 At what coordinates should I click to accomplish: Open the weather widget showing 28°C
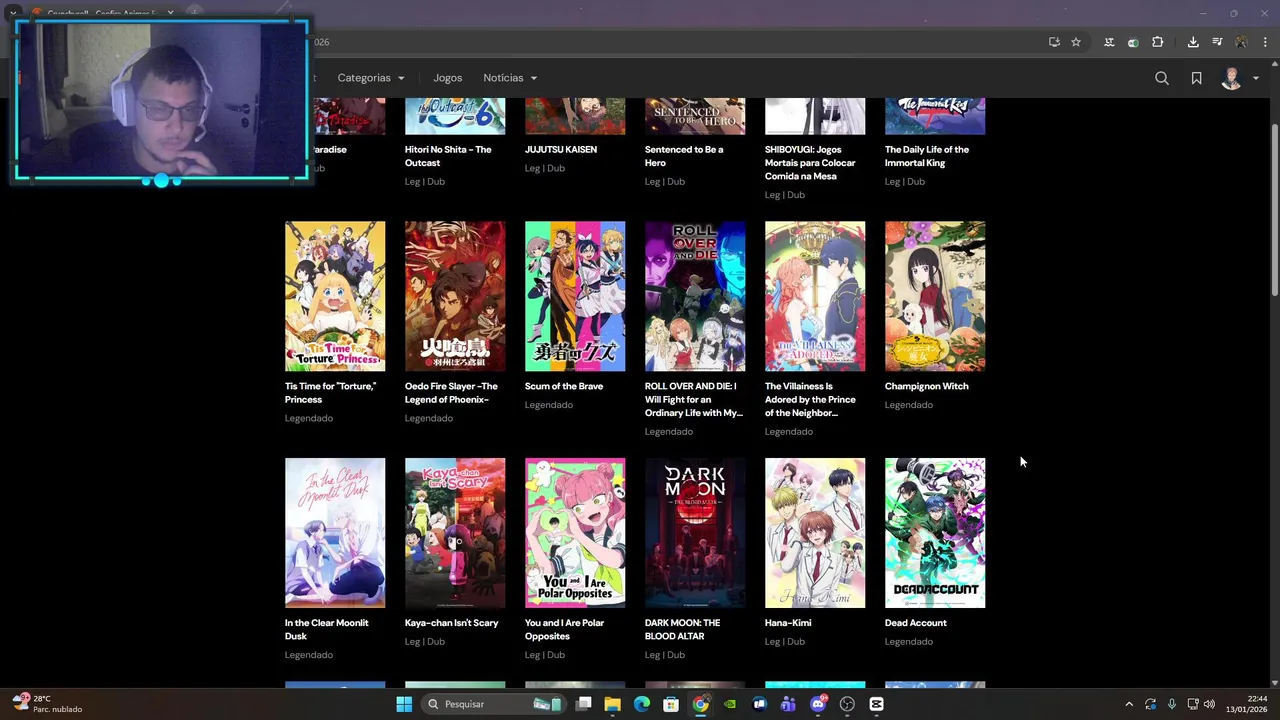[x=47, y=704]
